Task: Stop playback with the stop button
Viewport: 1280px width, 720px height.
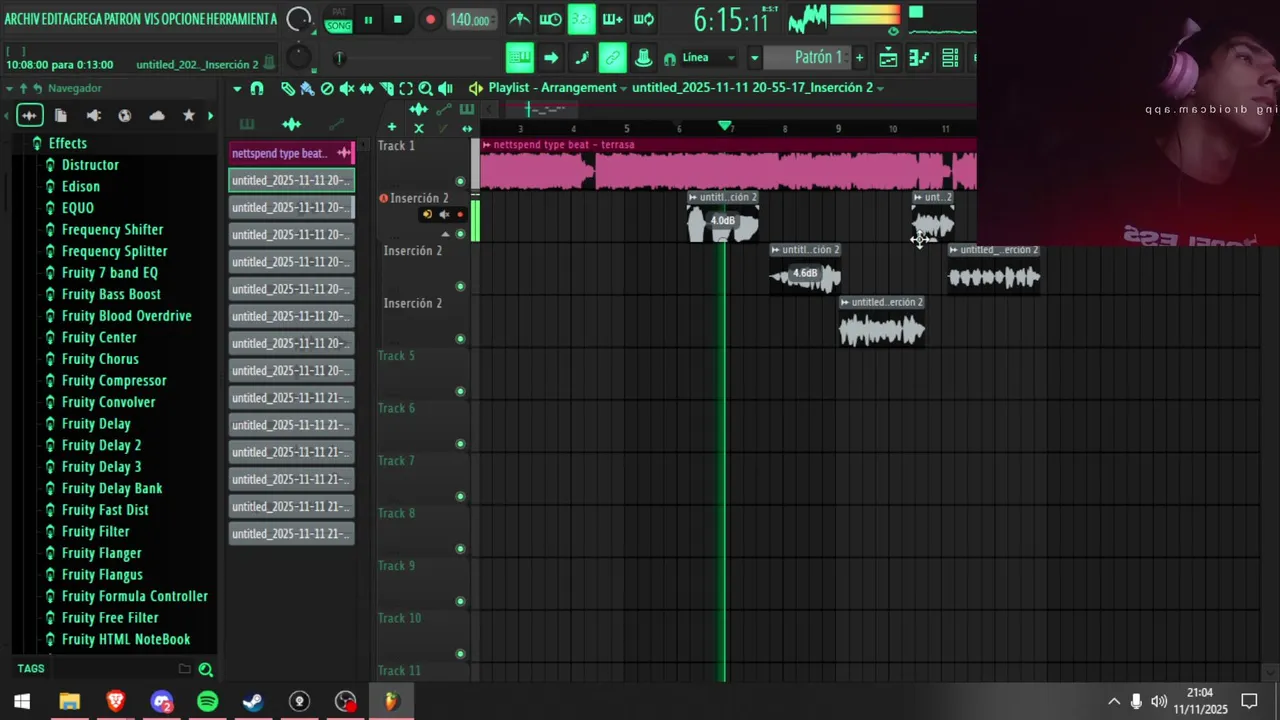Action: tap(397, 20)
